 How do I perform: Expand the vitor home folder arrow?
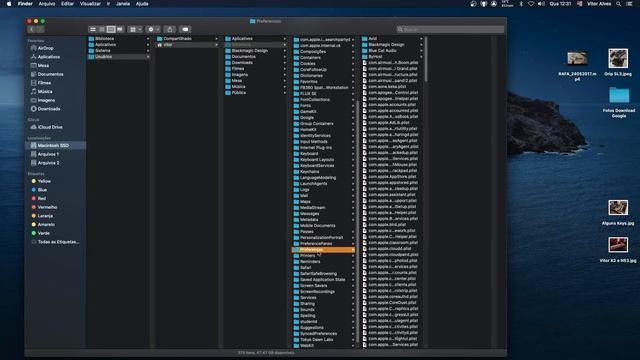pos(216,44)
